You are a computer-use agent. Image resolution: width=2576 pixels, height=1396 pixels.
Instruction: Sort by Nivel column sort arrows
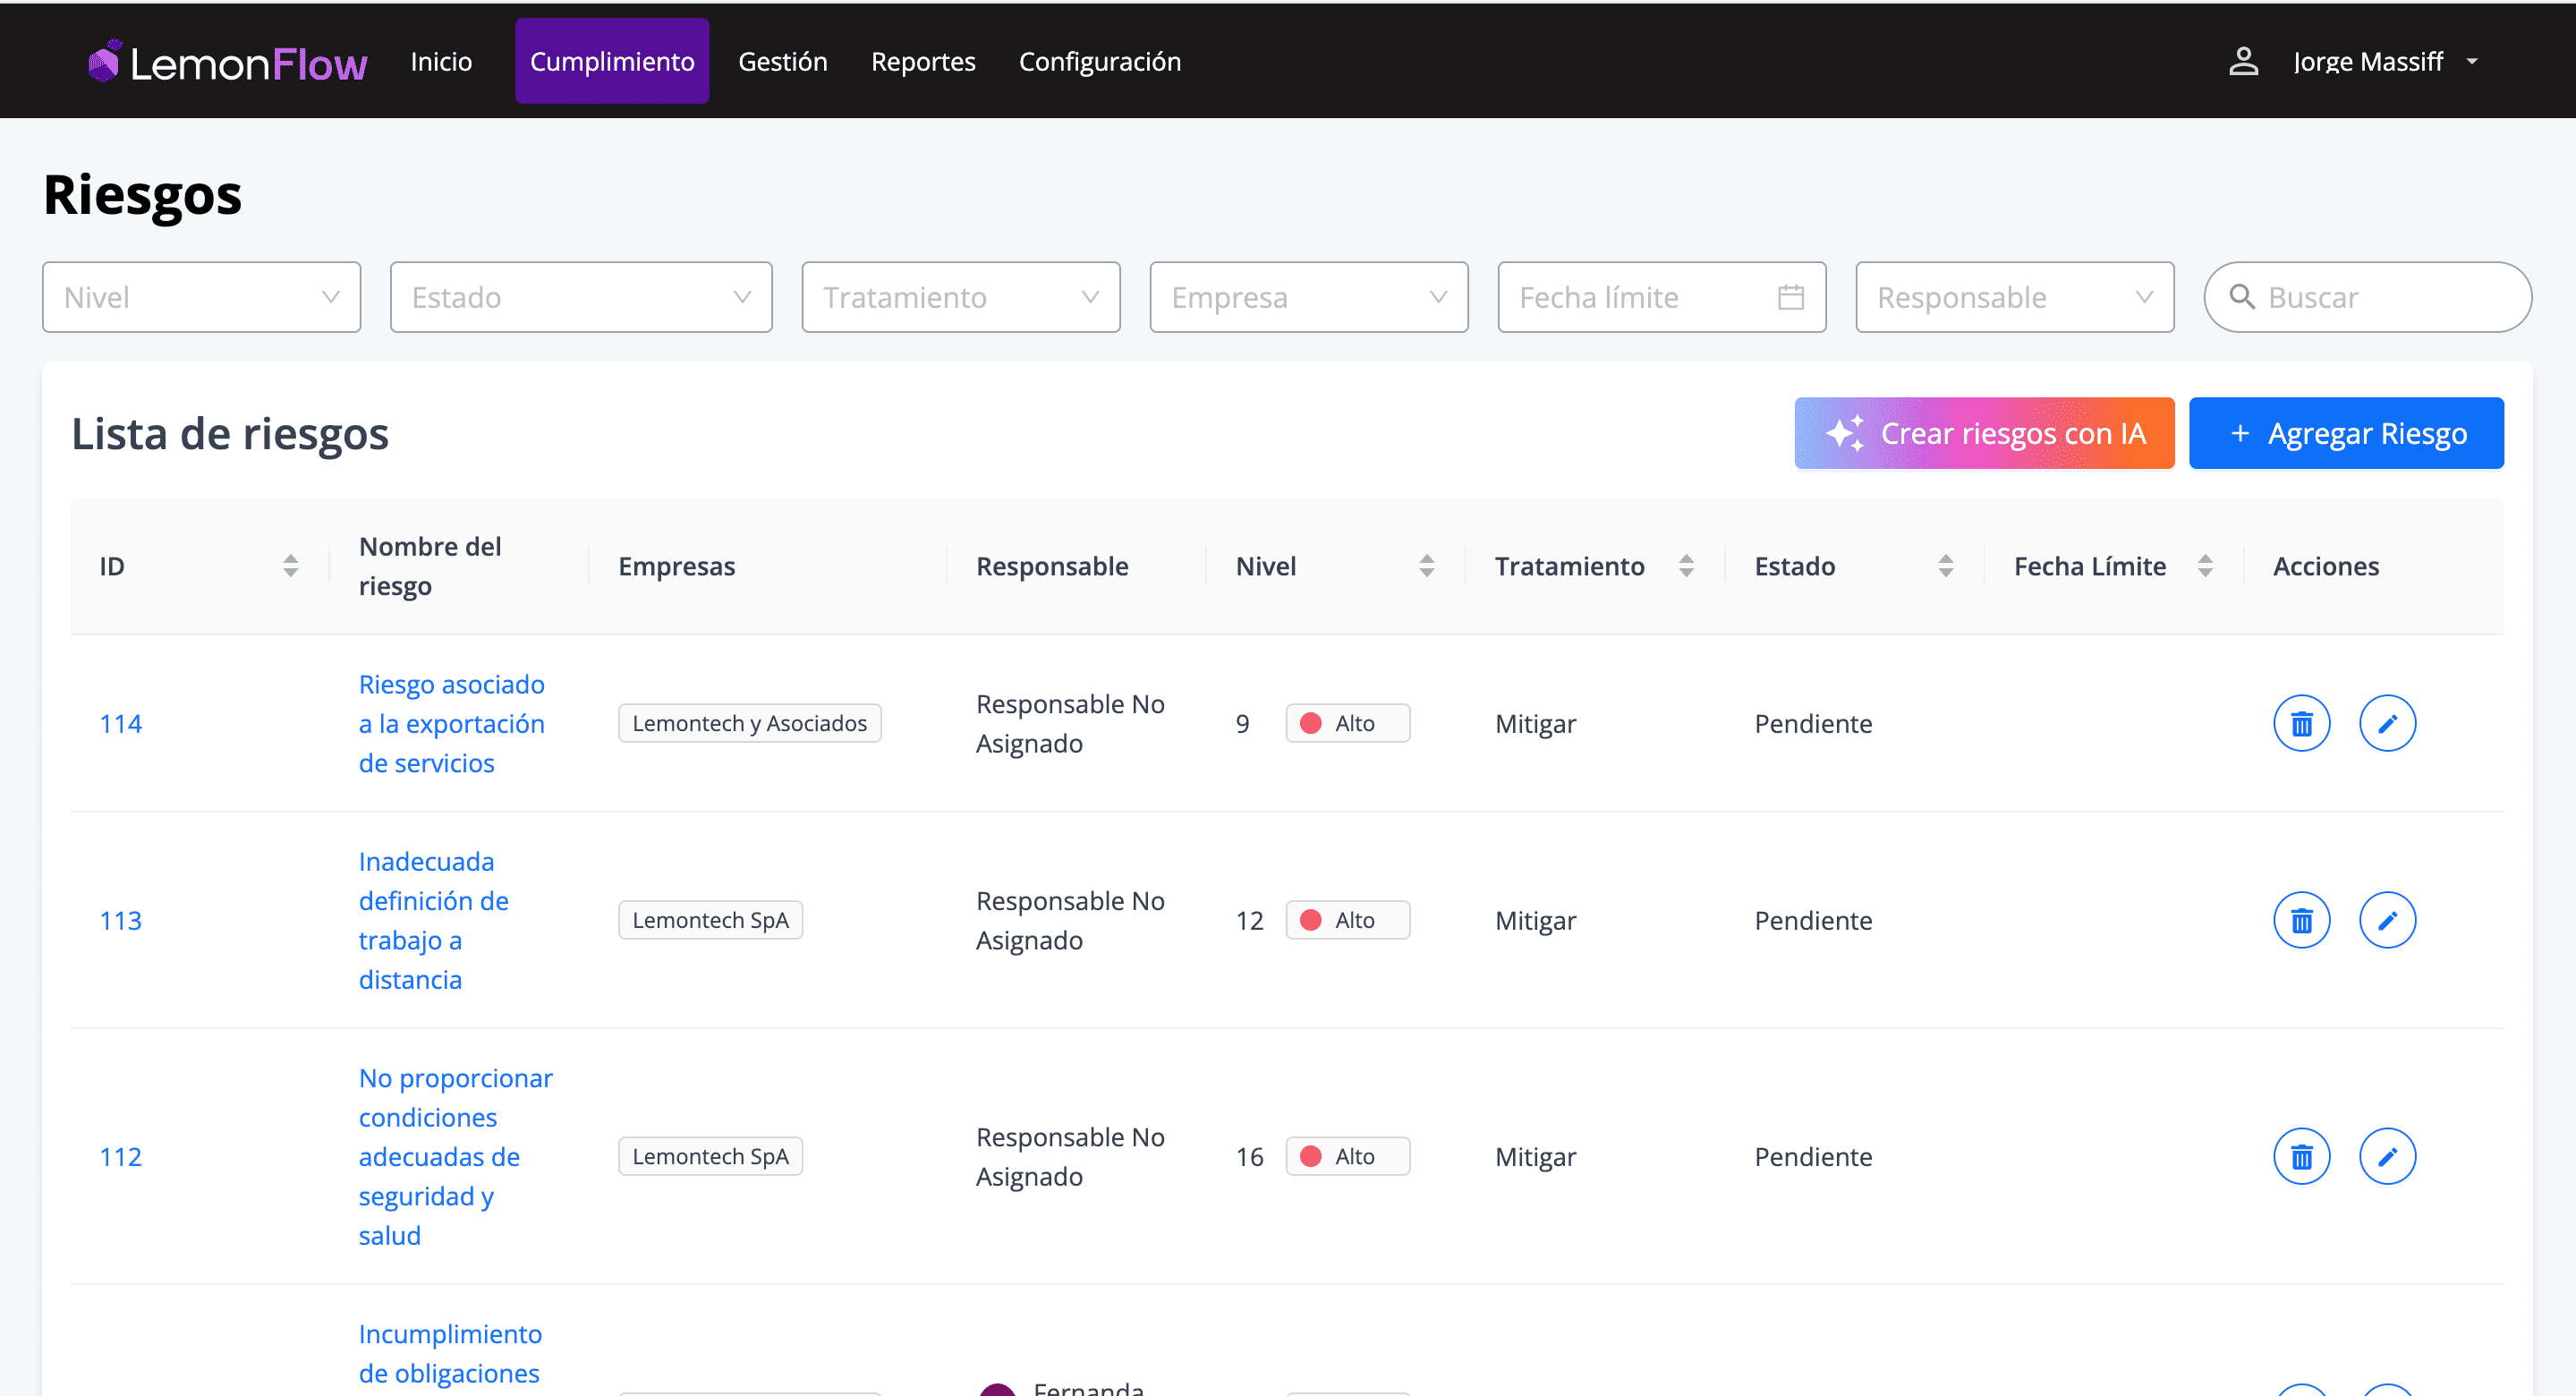[1426, 566]
